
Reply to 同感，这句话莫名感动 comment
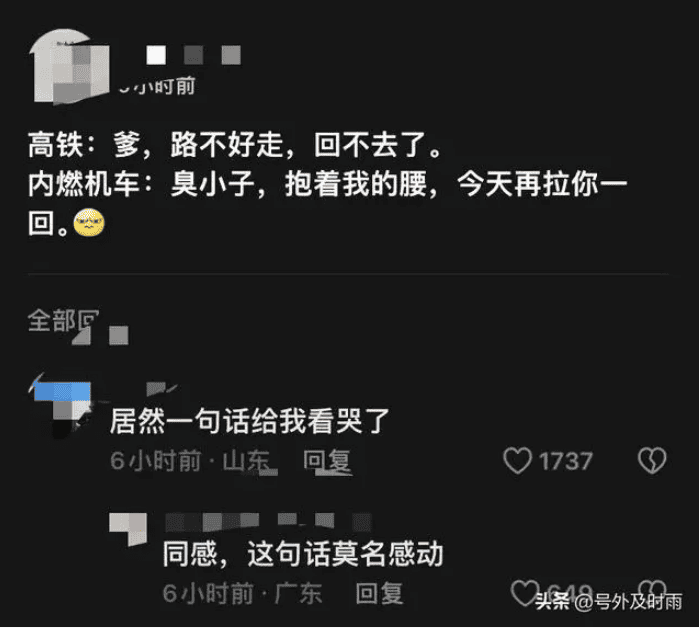coord(379,593)
